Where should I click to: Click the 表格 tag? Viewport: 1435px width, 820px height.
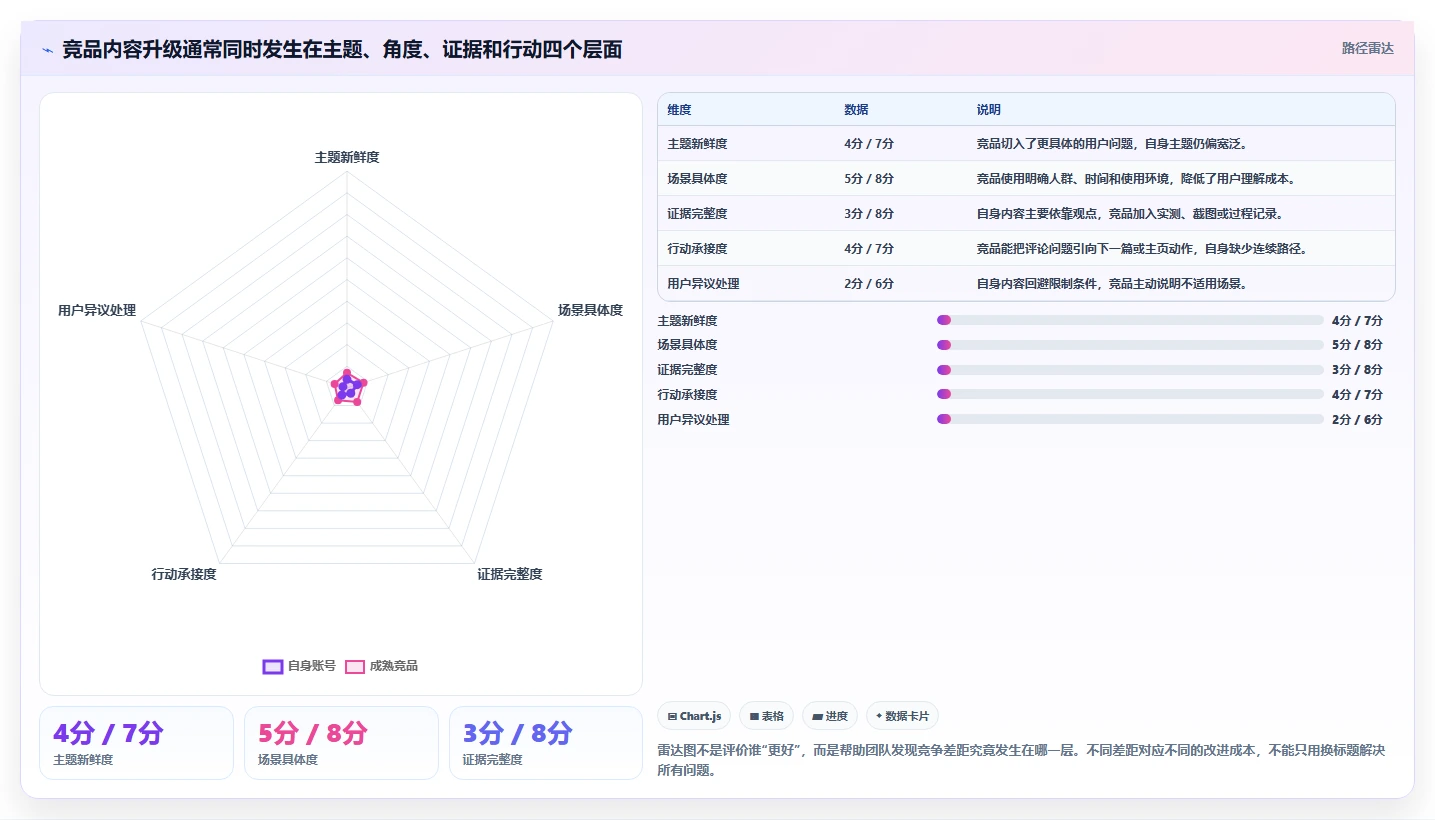(x=766, y=716)
